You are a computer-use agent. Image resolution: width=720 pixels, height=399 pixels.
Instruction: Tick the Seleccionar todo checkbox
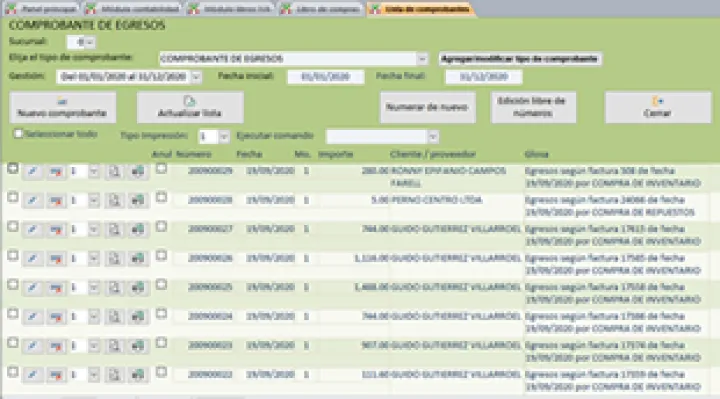(18, 134)
